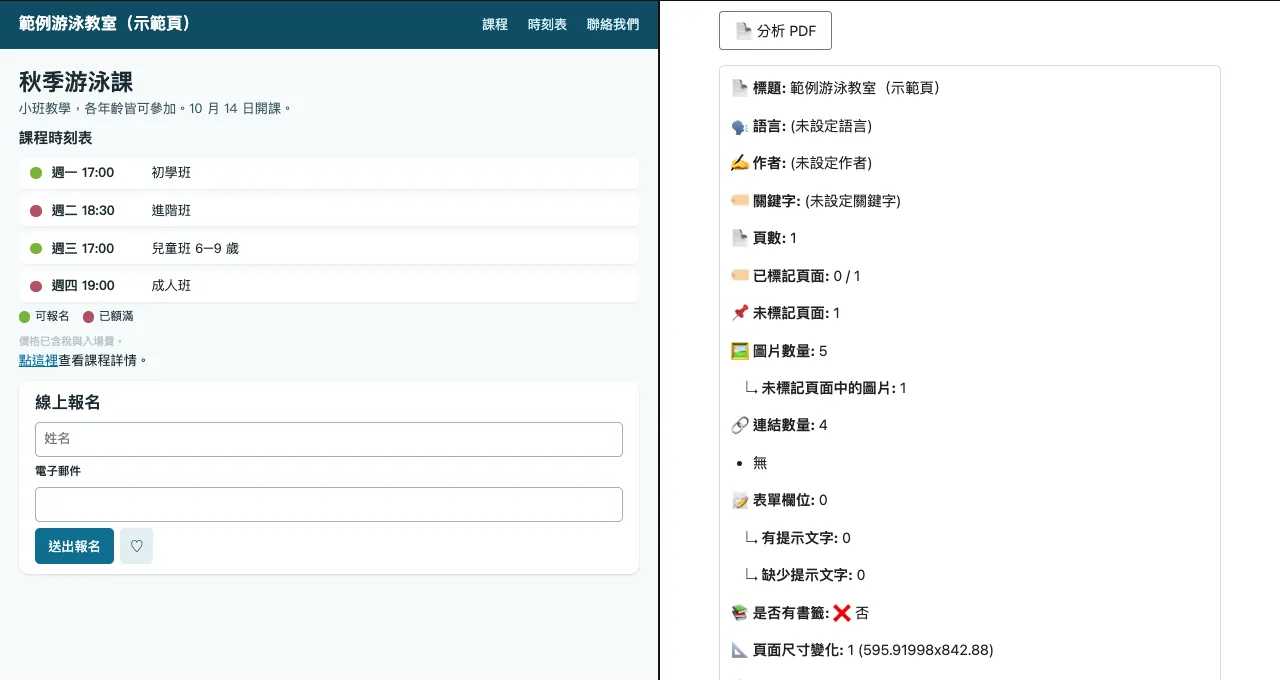
Task: Click the green dot for 週一 17:00
Action: [x=36, y=173]
